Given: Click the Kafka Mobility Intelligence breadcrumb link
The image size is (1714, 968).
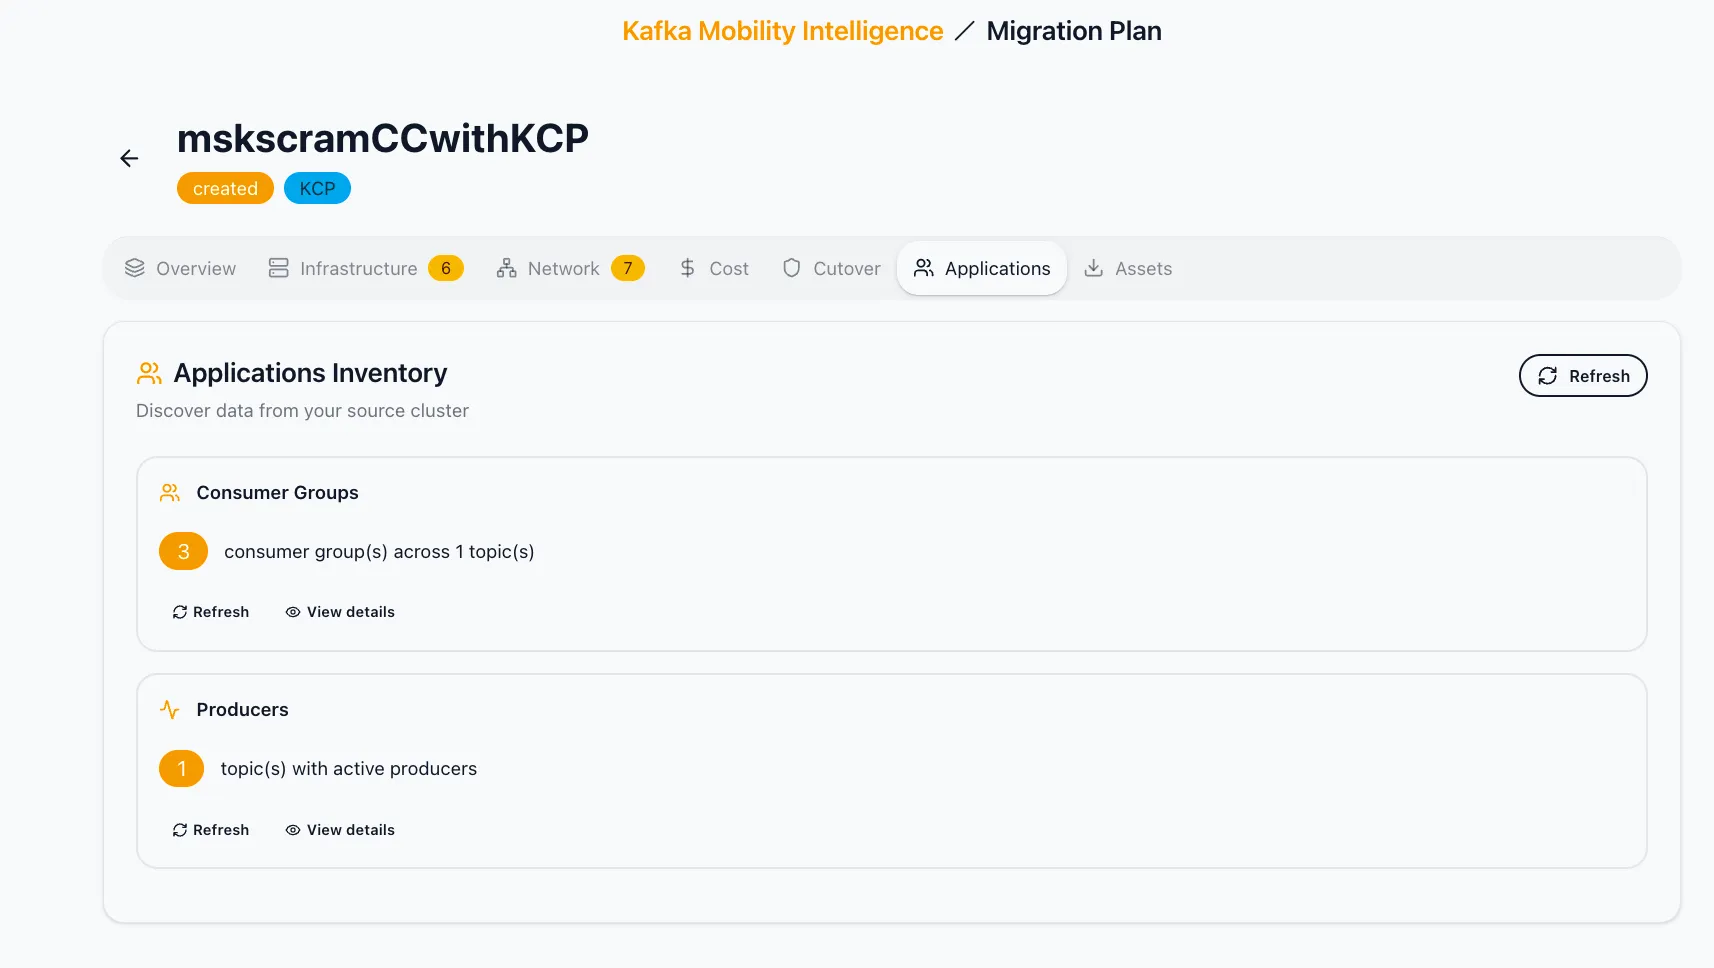Looking at the screenshot, I should tap(782, 31).
